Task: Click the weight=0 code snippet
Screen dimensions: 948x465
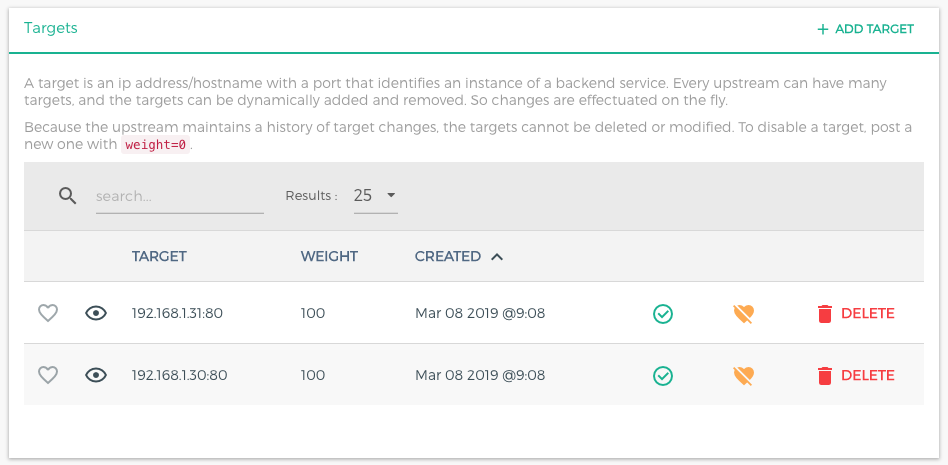Action: [155, 145]
